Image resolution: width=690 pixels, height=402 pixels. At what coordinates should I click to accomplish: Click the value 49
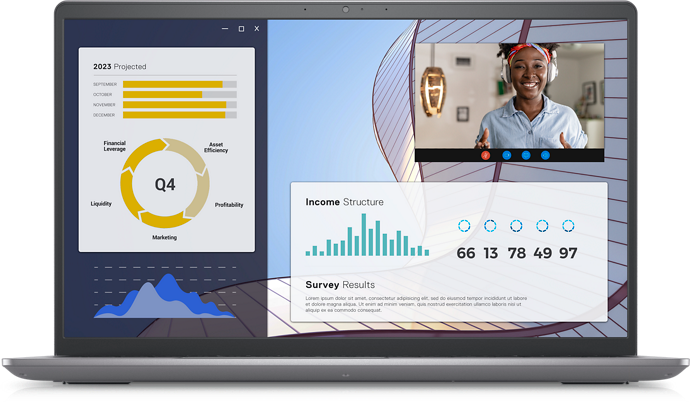543,253
